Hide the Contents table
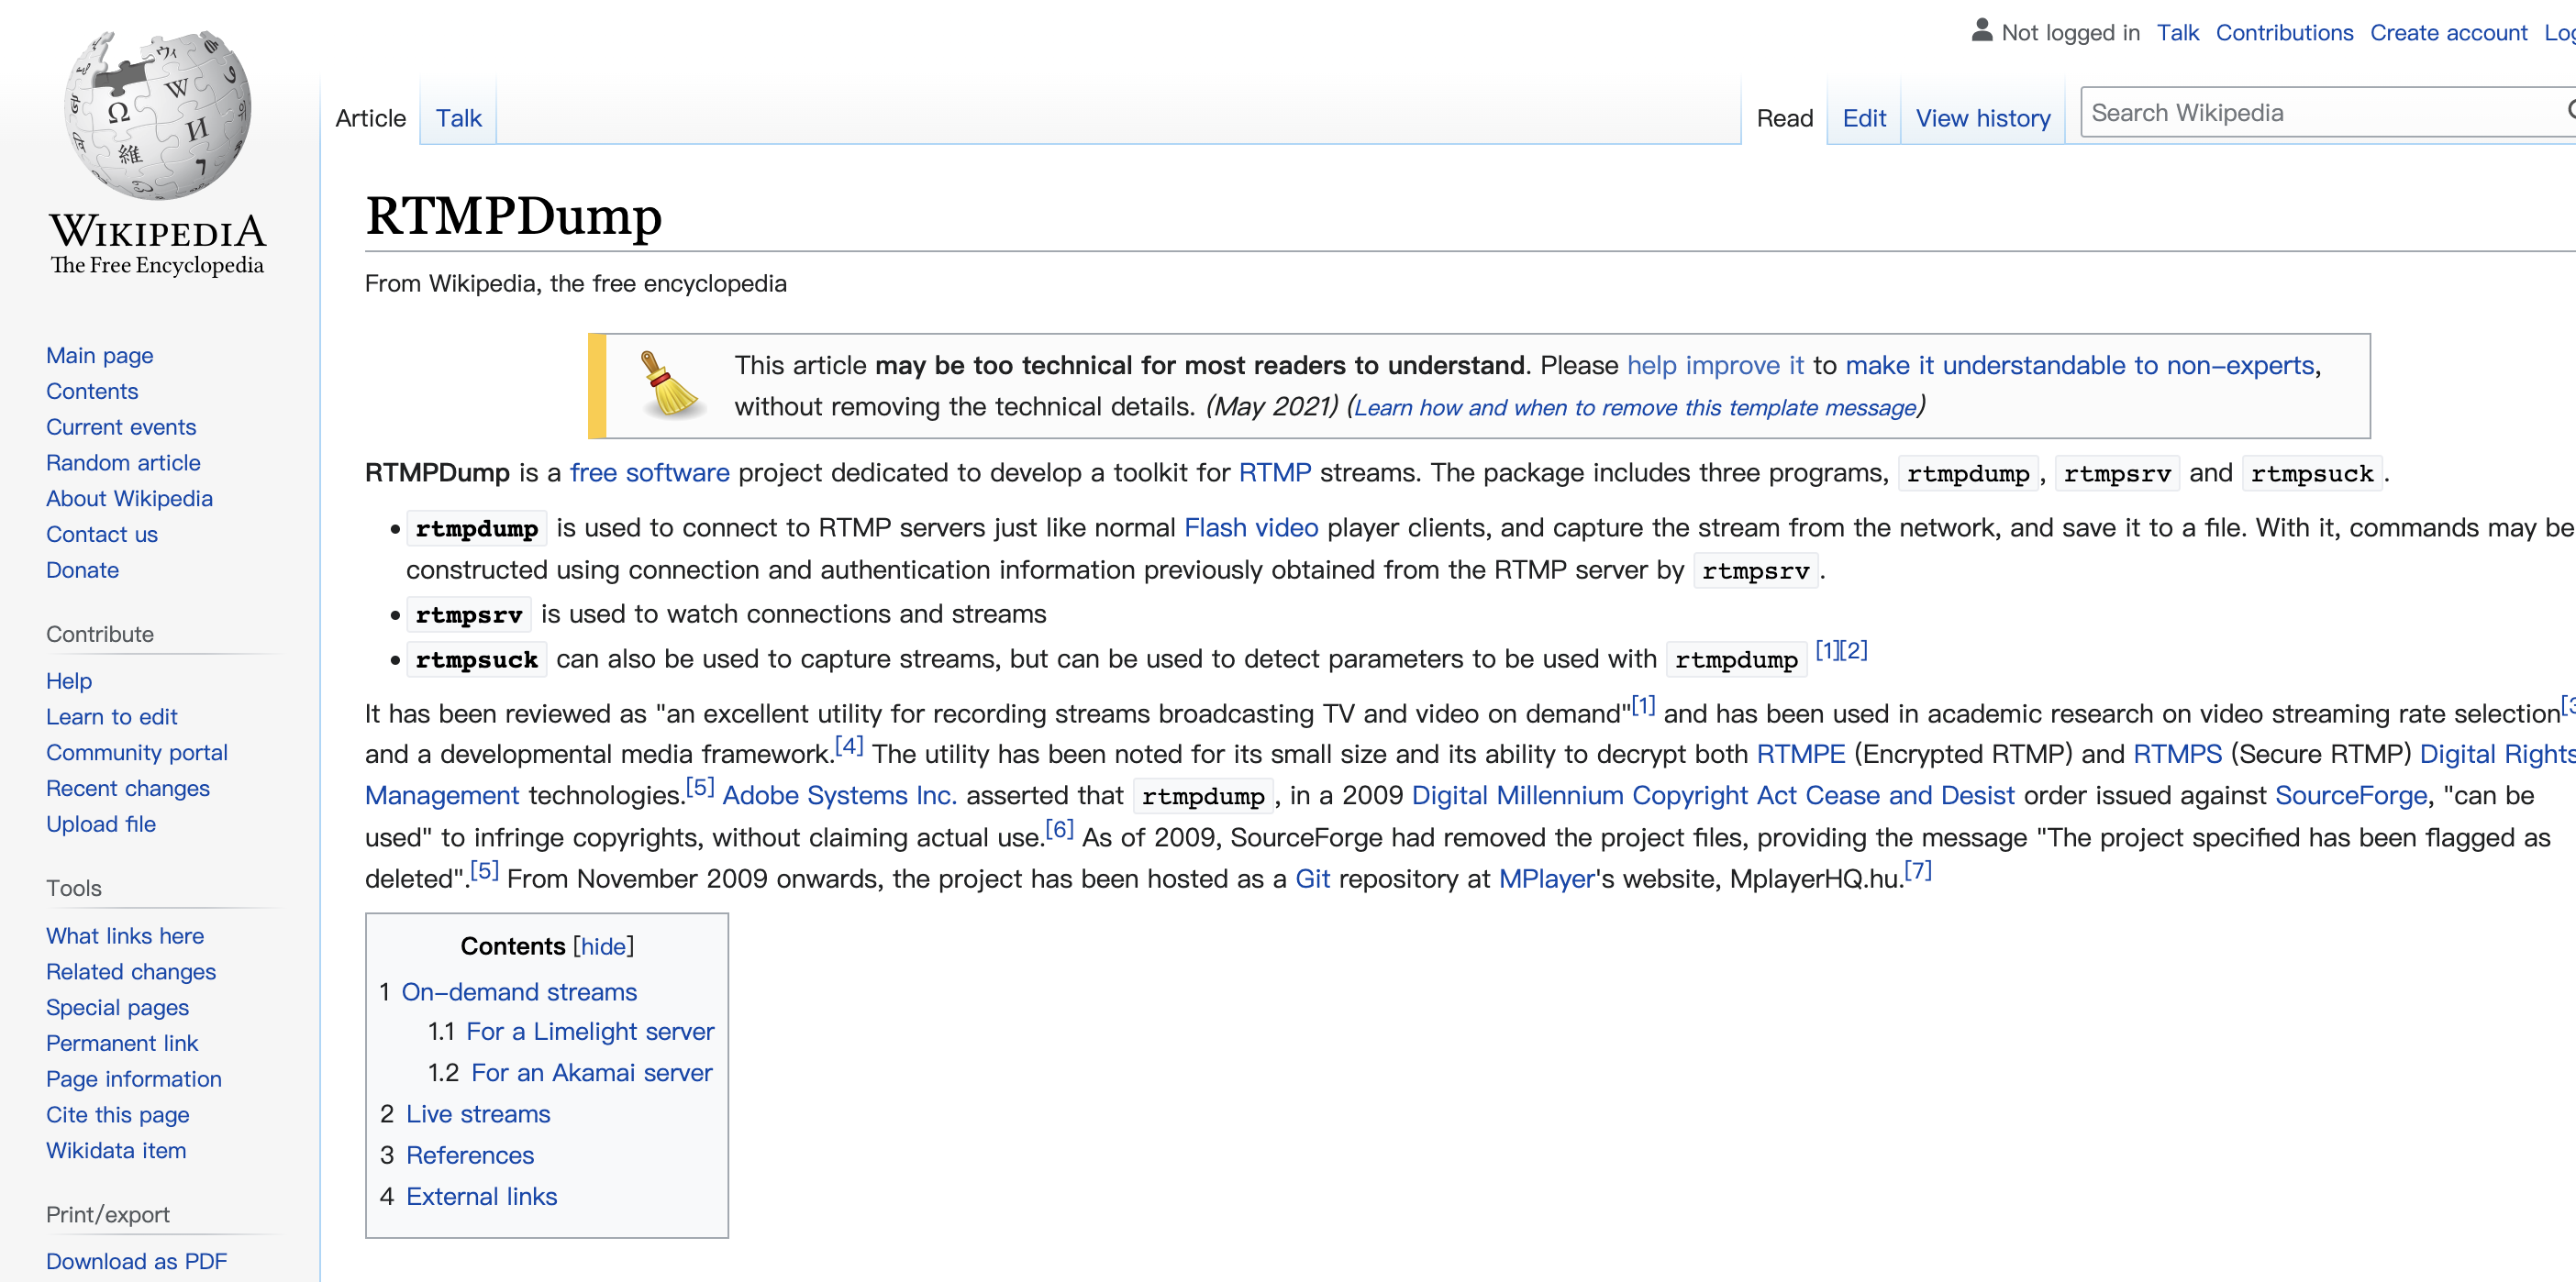Image resolution: width=2576 pixels, height=1282 pixels. (603, 946)
